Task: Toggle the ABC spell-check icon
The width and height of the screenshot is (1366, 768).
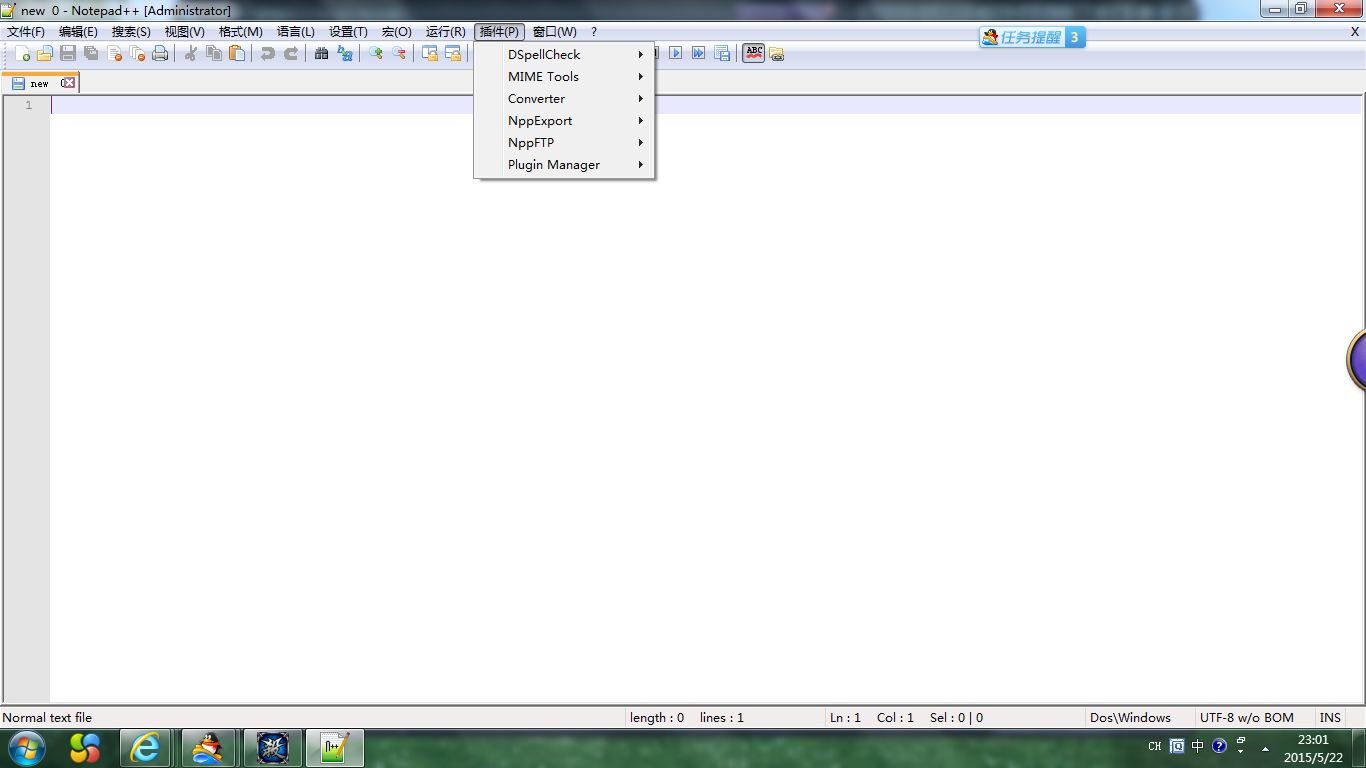Action: (754, 53)
